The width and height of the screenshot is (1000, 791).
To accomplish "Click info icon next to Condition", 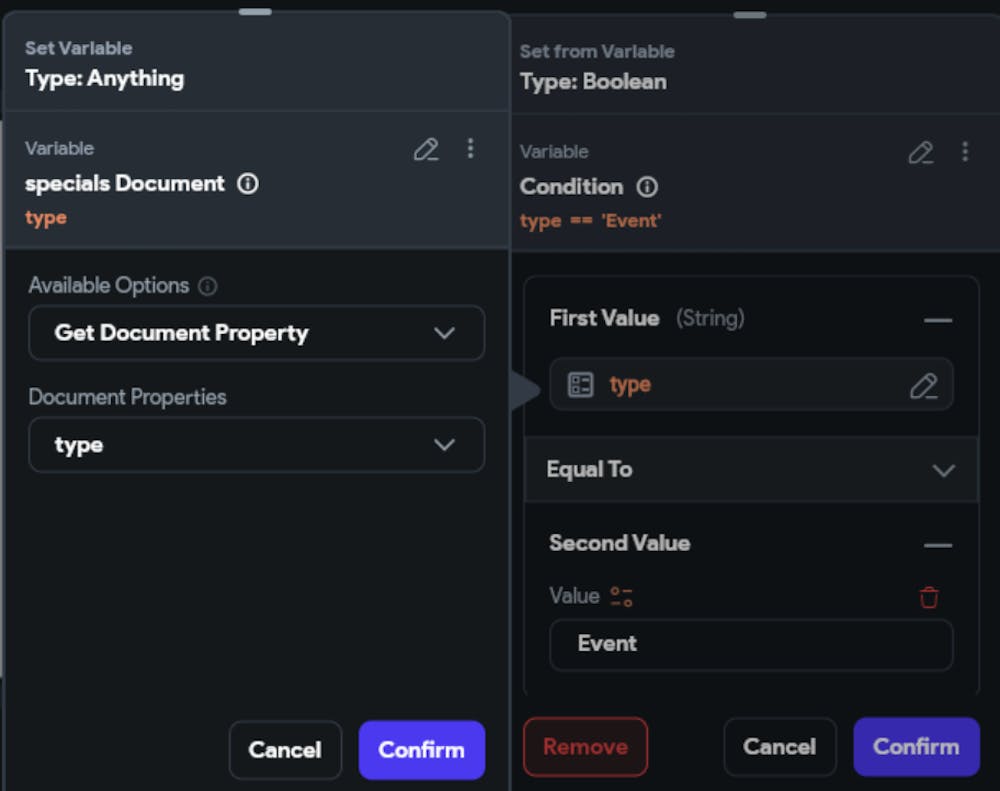I will pos(647,187).
